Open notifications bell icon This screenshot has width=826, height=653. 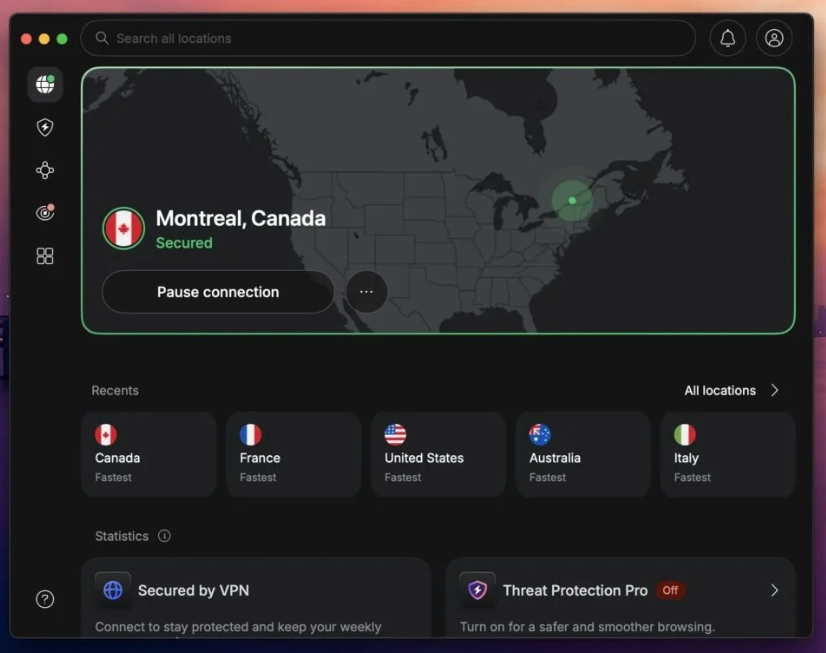tap(727, 38)
